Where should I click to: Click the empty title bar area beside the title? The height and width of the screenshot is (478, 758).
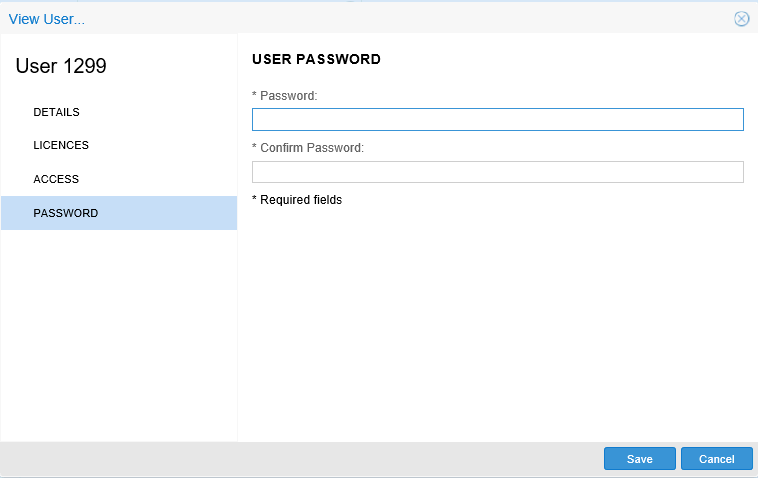pyautogui.click(x=400, y=19)
